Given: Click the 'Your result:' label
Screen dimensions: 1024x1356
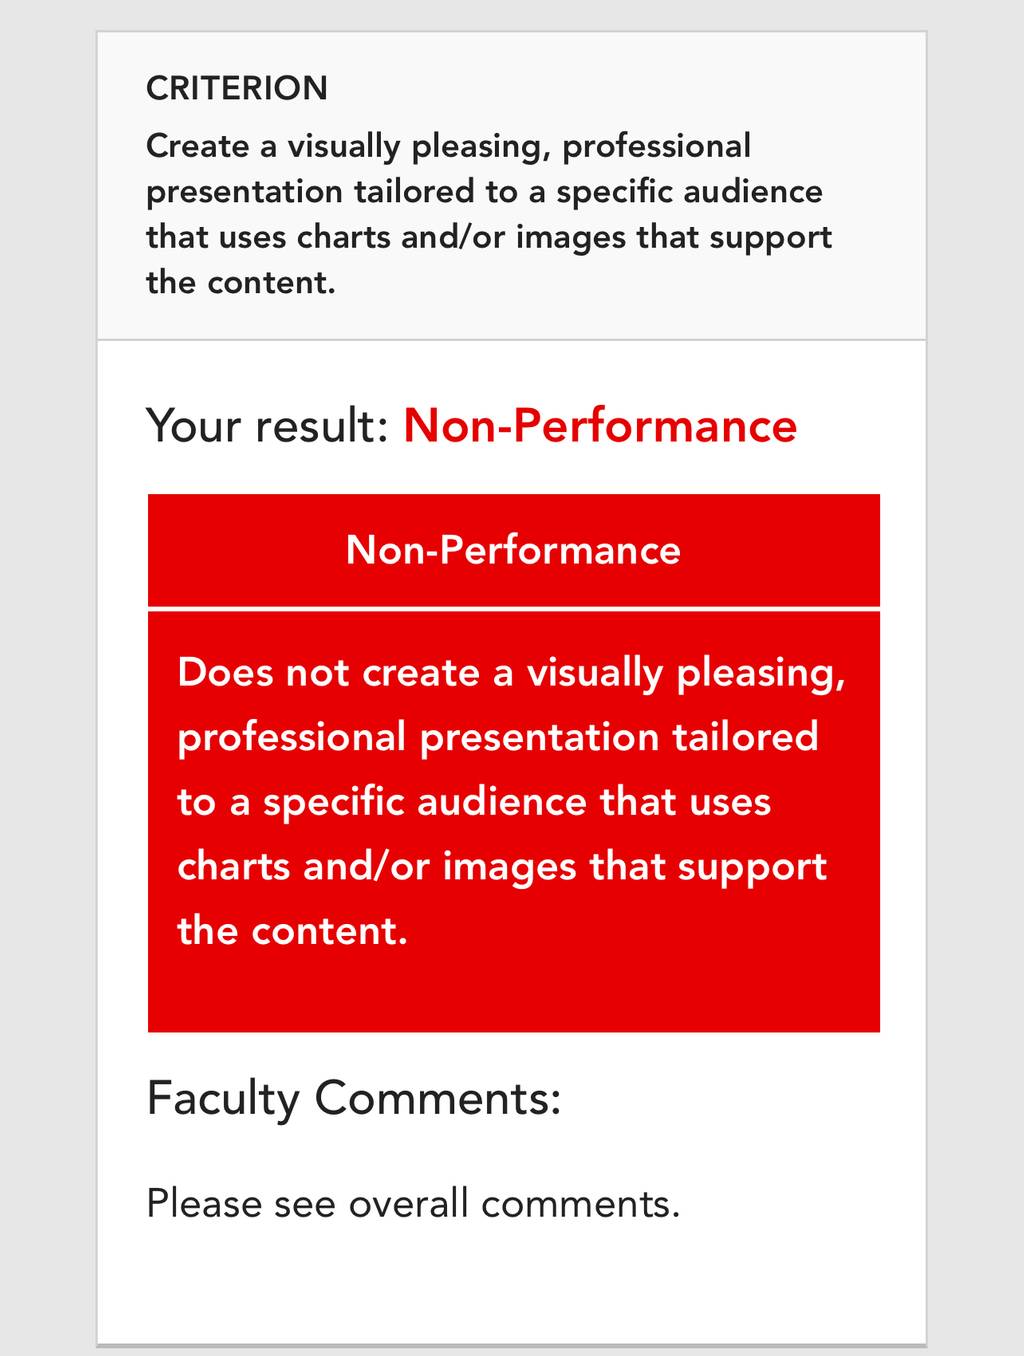Looking at the screenshot, I should point(267,425).
